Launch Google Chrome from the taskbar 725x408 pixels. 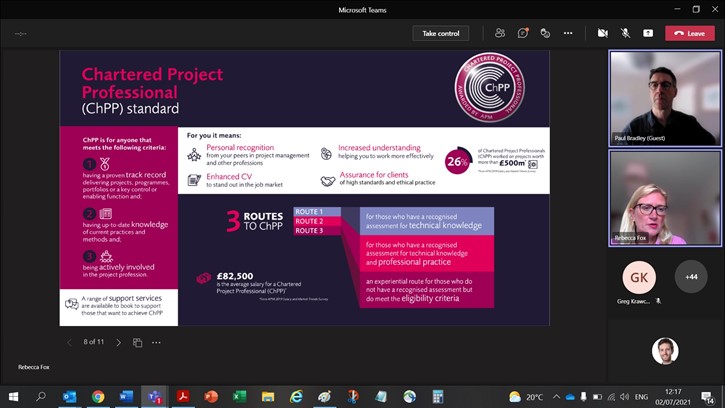point(98,396)
